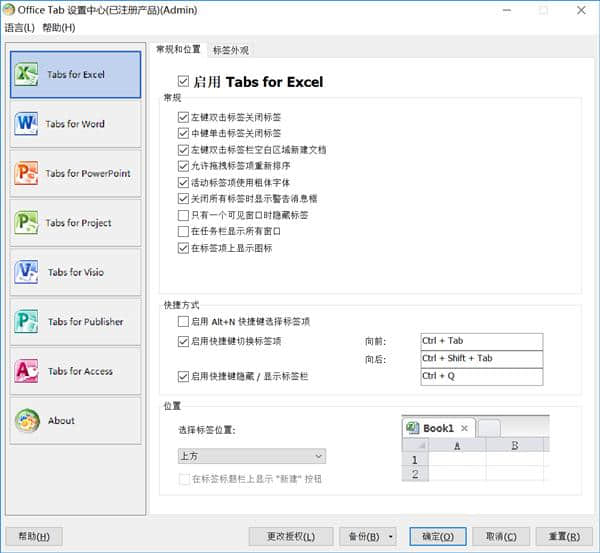Viewport: 600px width, 553px height.
Task: Open the Tabs for PowerPoint icon
Action: point(26,173)
